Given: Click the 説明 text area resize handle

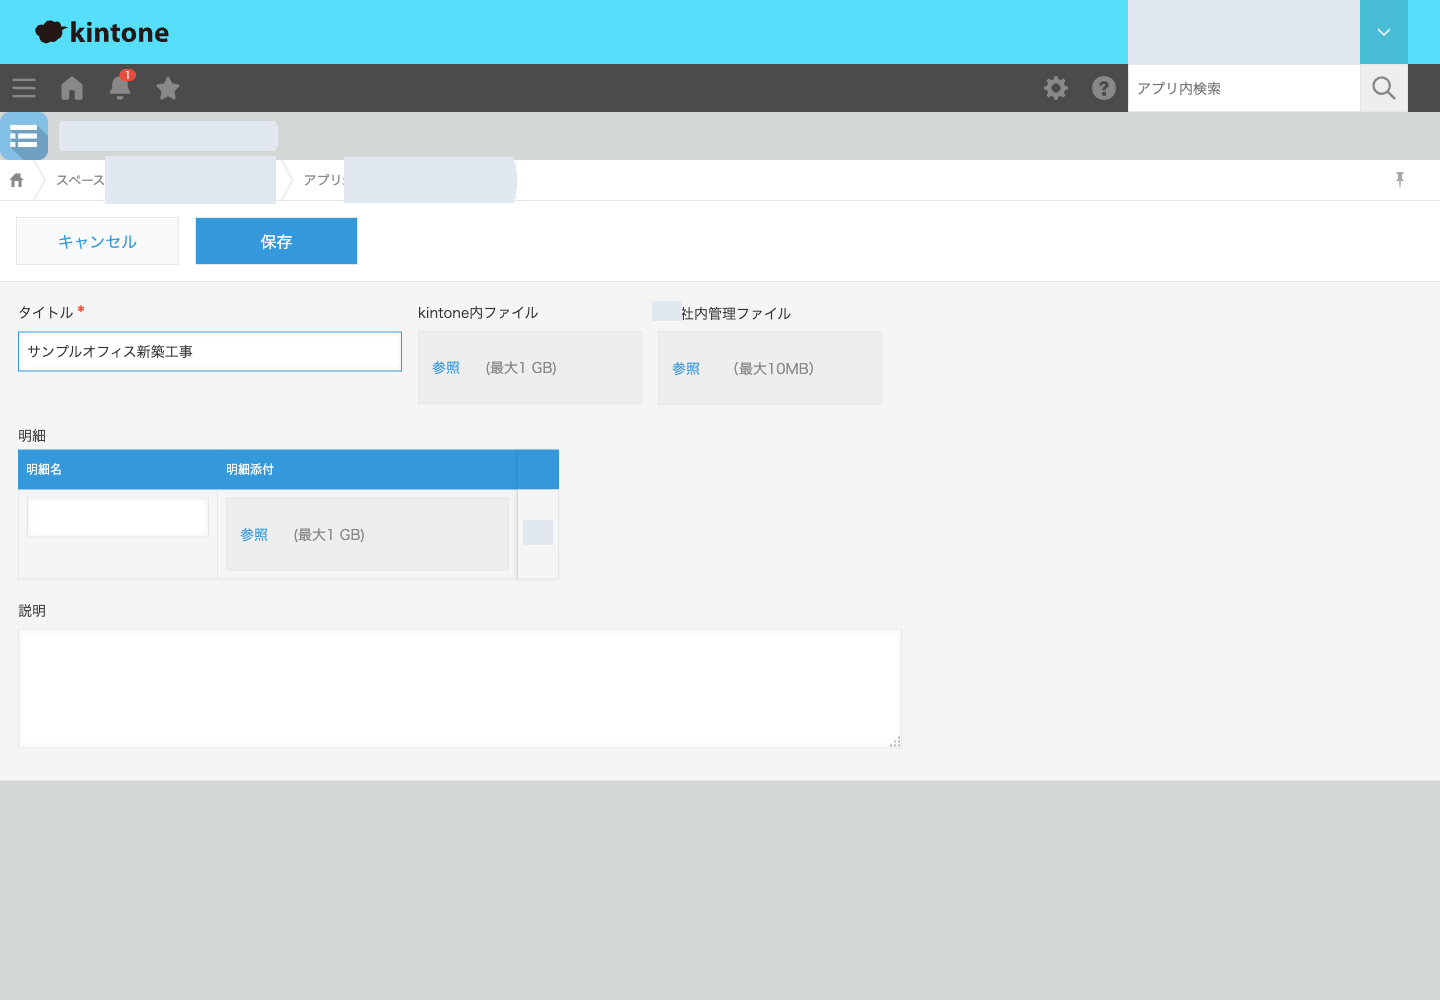Looking at the screenshot, I should [x=895, y=741].
